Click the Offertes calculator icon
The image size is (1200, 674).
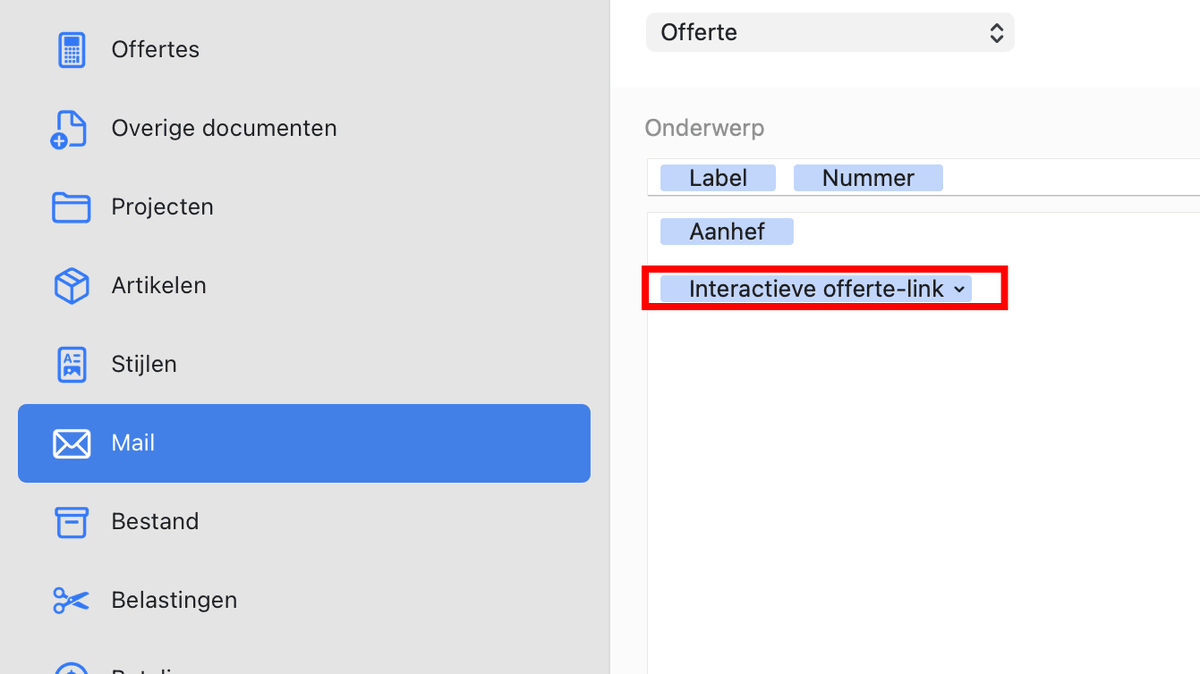pyautogui.click(x=71, y=50)
